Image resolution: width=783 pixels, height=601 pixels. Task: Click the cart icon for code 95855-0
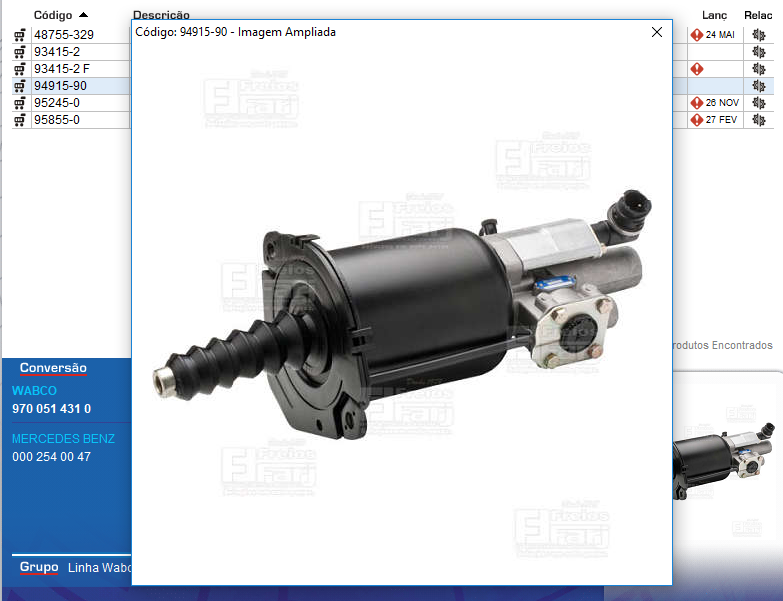point(19,120)
